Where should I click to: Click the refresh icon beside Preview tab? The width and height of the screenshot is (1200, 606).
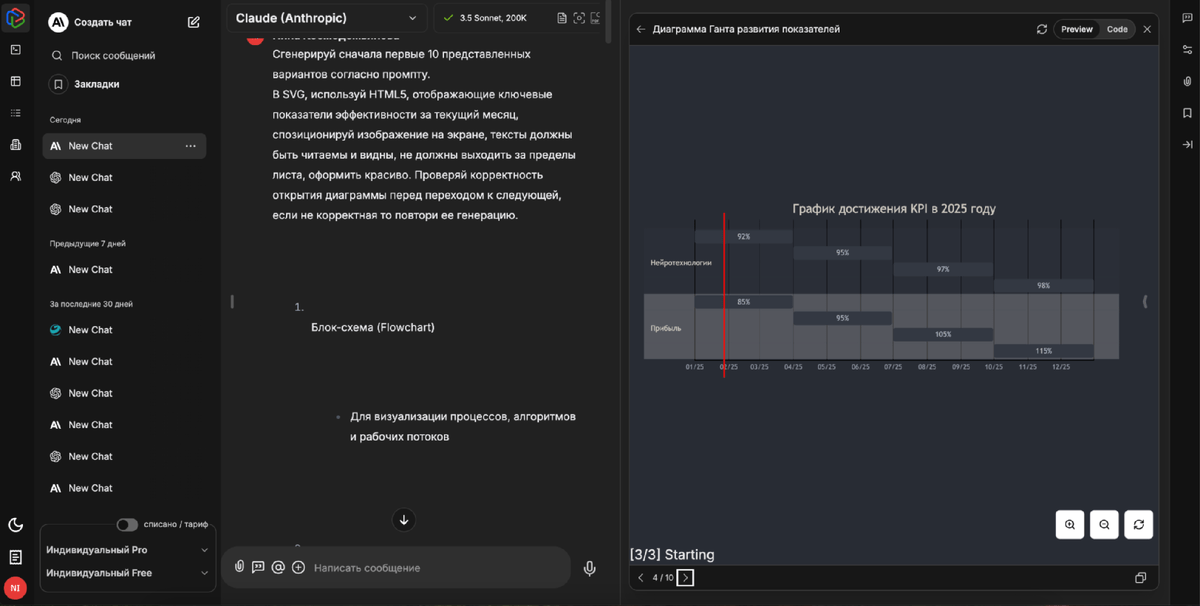(x=1042, y=29)
